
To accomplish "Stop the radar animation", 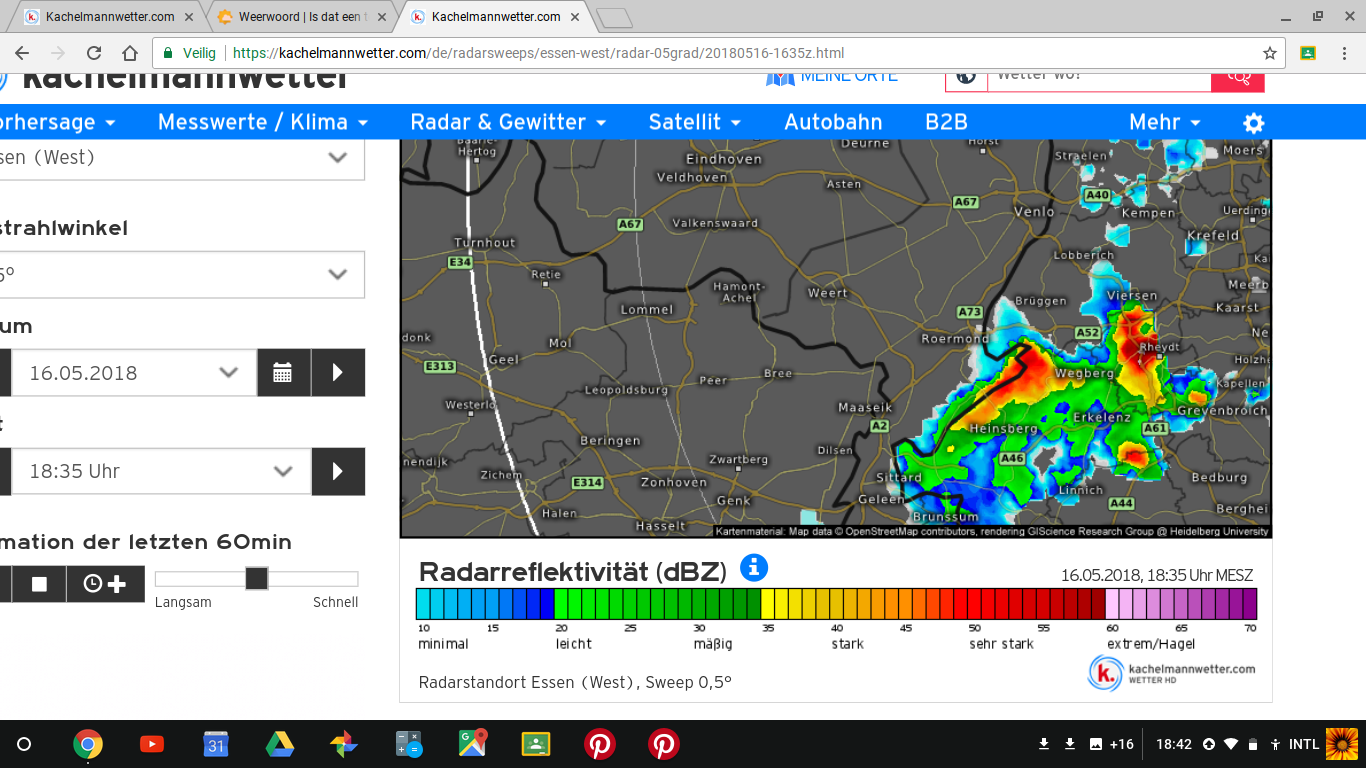I will click(x=40, y=584).
